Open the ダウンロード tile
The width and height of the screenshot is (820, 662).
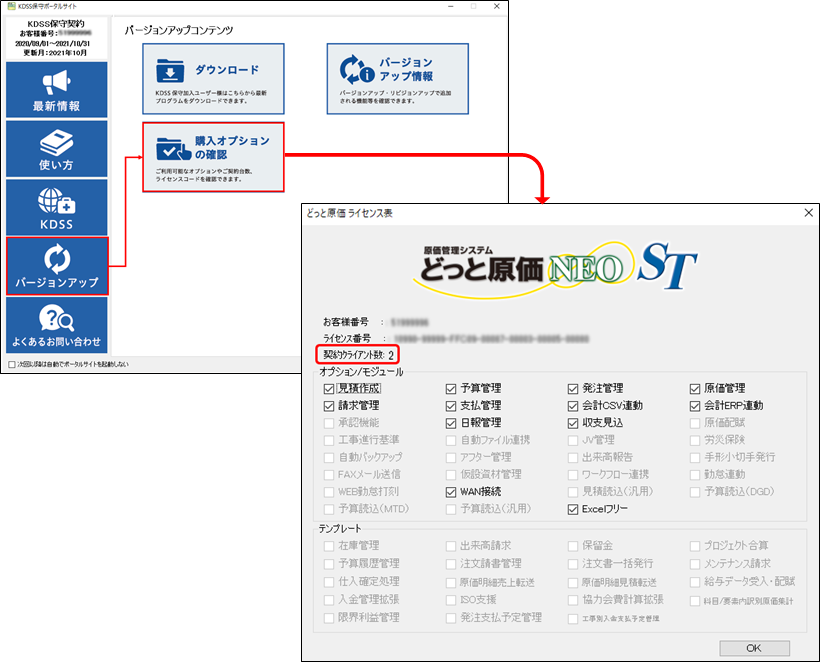[x=213, y=79]
